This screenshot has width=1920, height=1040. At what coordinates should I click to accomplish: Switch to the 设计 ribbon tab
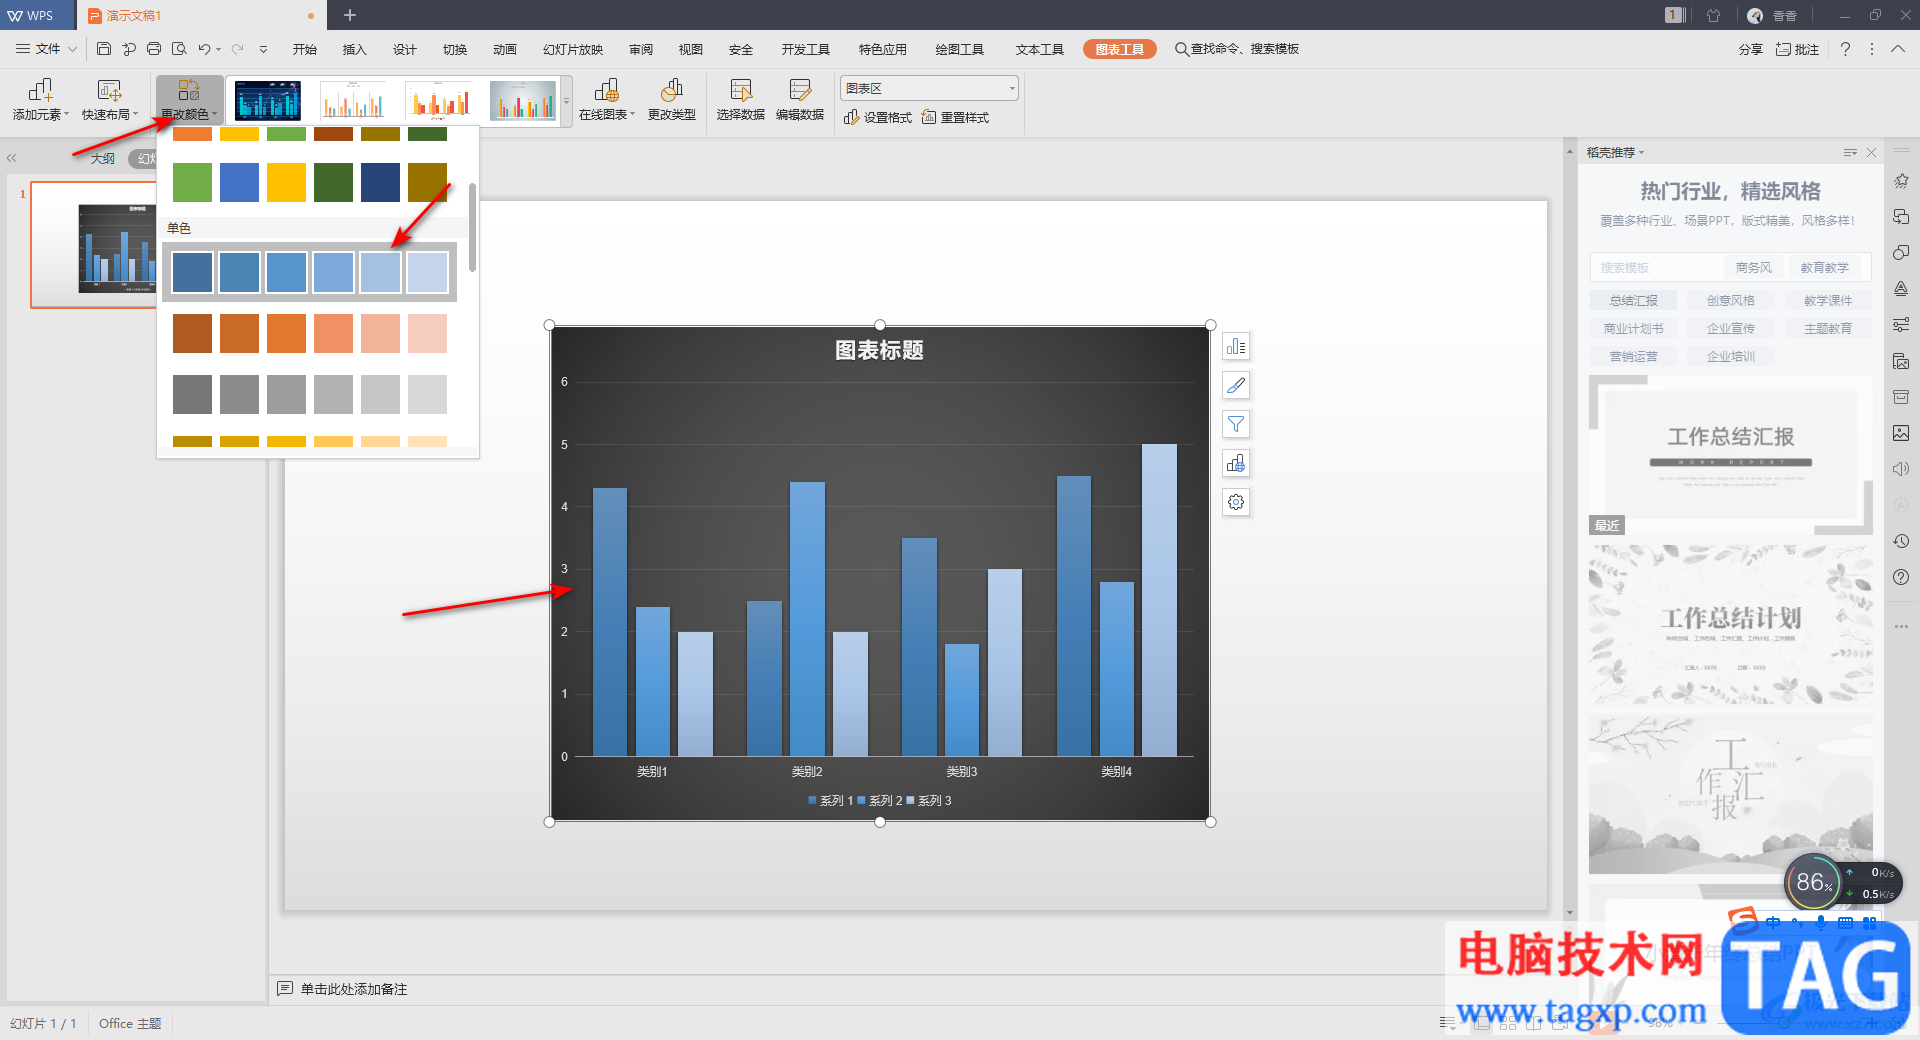(405, 49)
